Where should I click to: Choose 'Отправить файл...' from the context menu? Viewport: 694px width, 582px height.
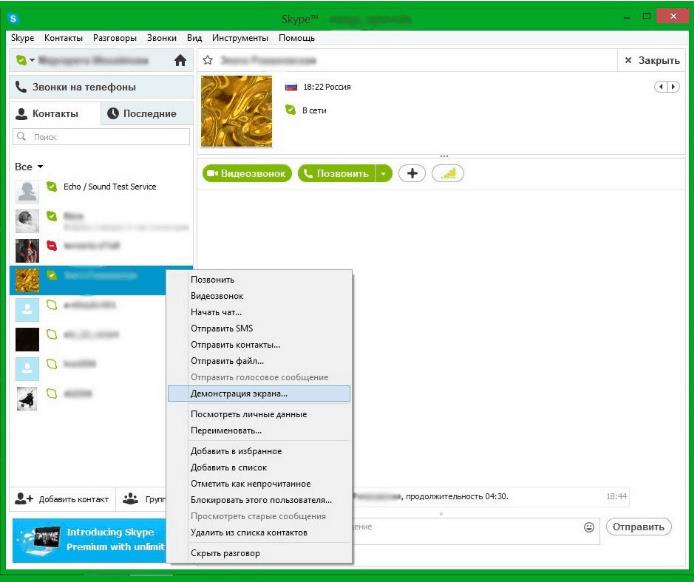227,361
